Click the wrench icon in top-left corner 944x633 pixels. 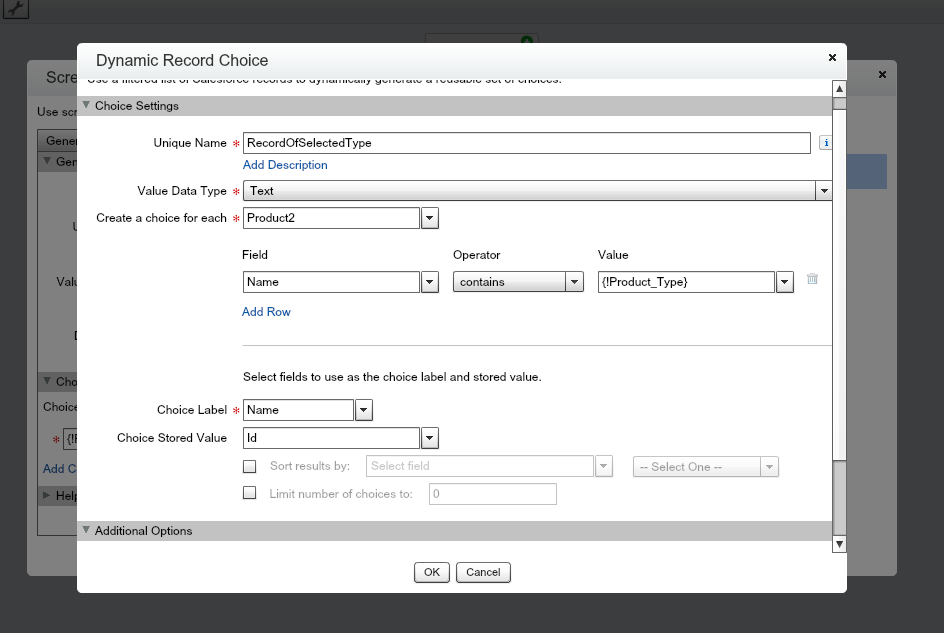(16, 9)
